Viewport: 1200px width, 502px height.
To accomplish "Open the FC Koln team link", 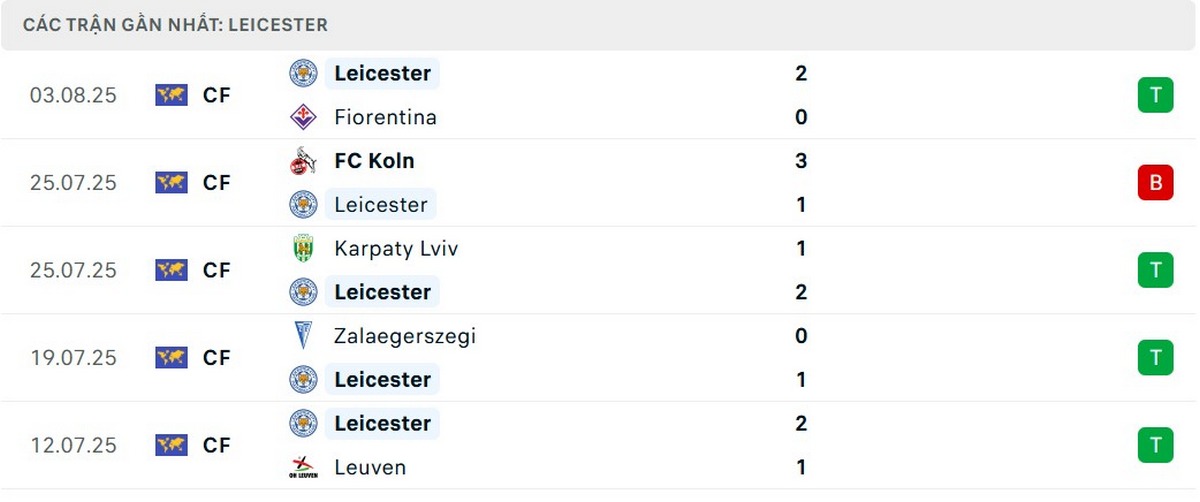I will click(374, 161).
